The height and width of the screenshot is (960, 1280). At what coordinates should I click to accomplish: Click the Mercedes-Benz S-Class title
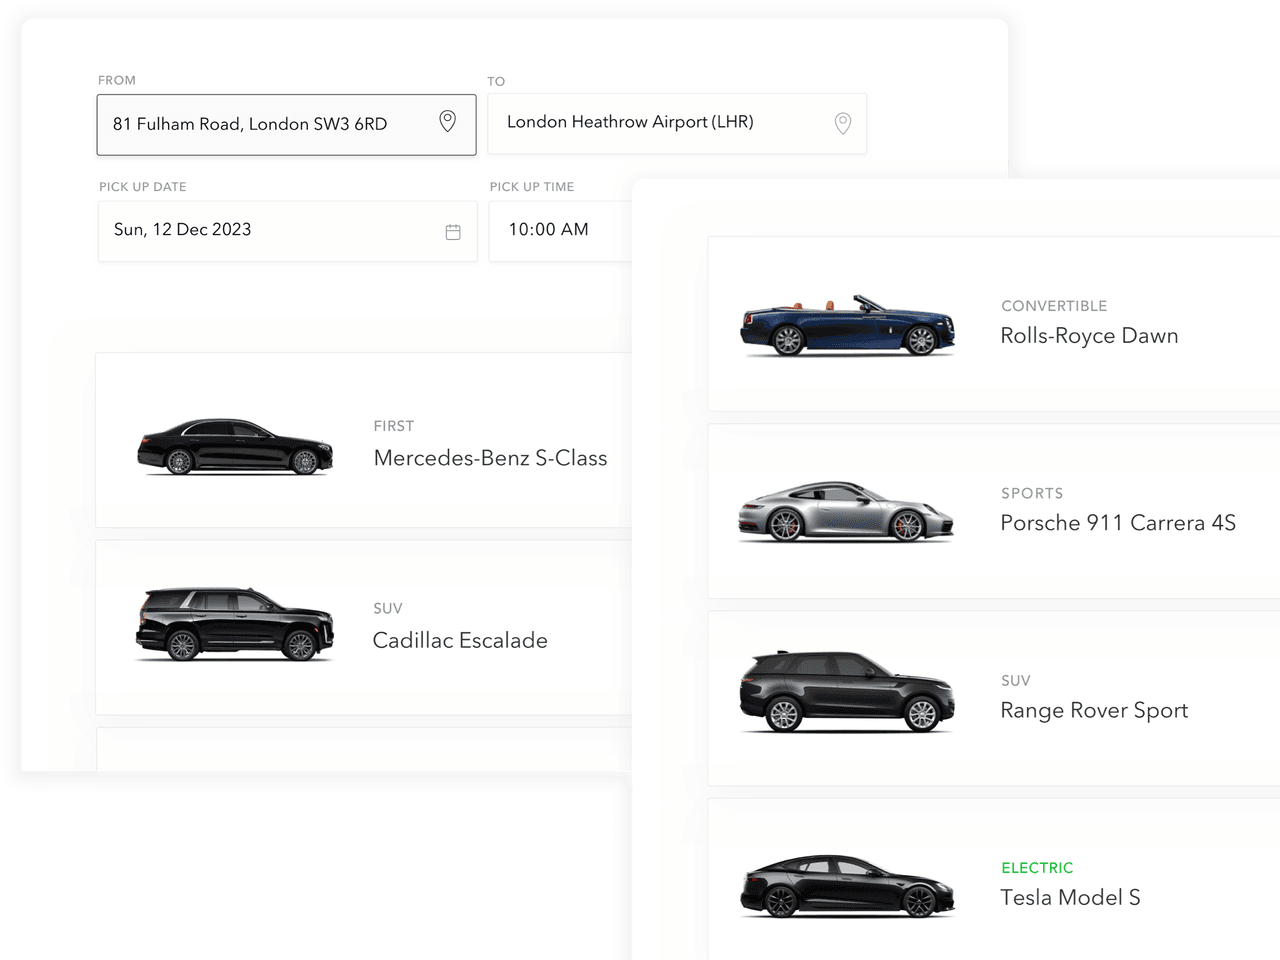coord(490,458)
